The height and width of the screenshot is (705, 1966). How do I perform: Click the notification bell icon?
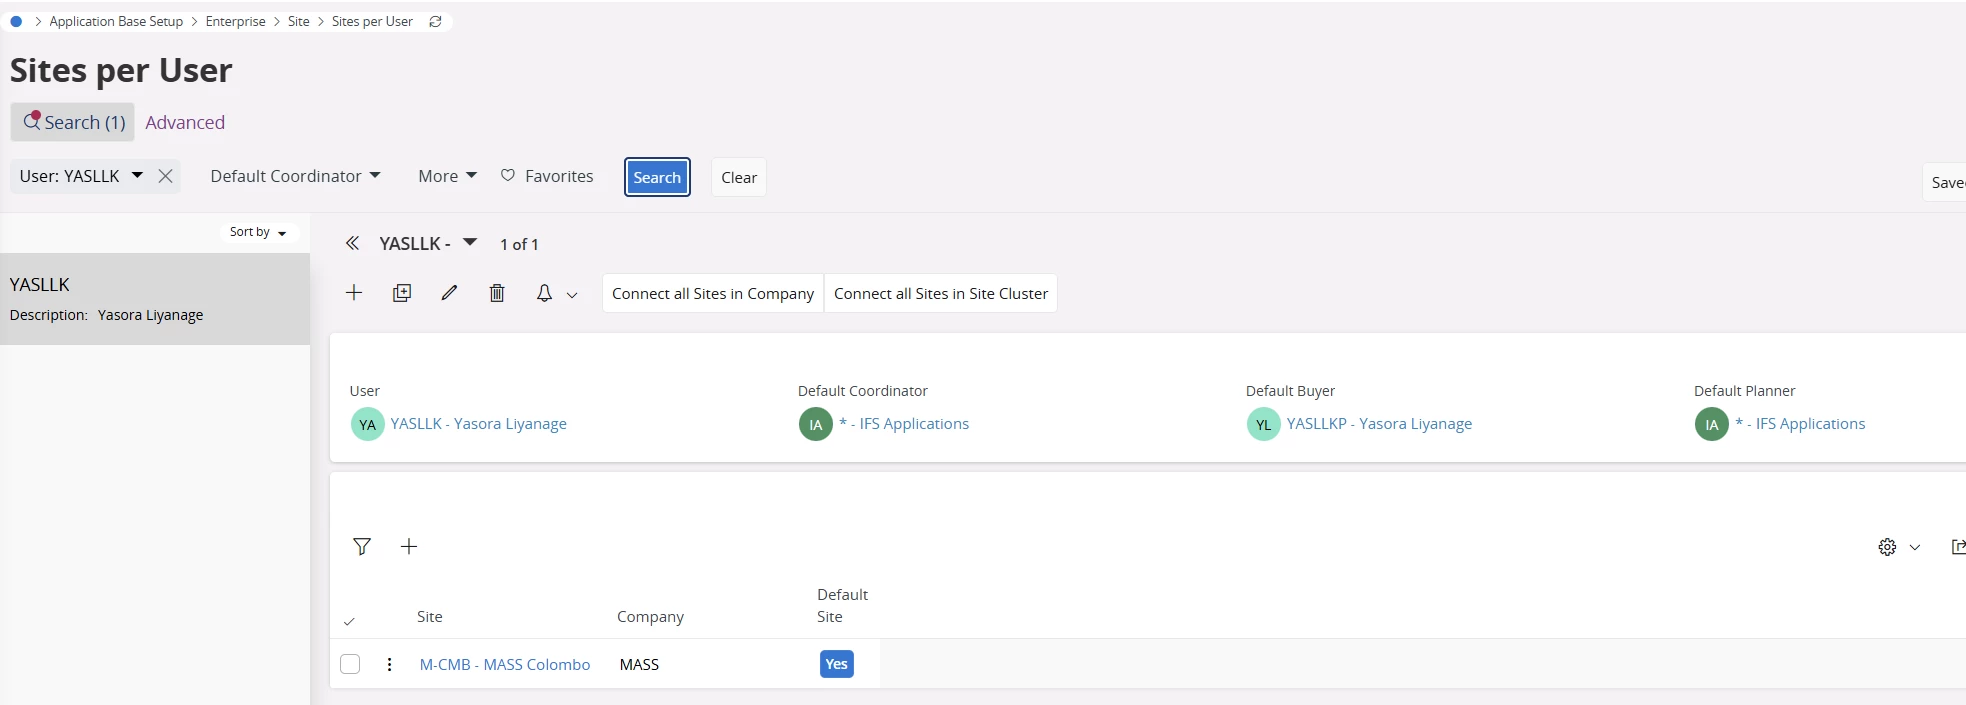(x=544, y=293)
